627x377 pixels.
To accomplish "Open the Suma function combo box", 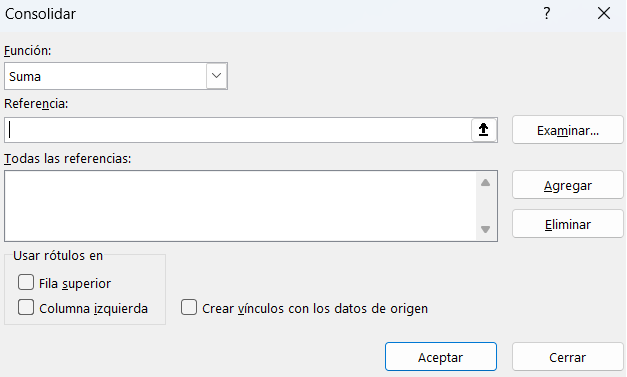I will click(x=116, y=76).
